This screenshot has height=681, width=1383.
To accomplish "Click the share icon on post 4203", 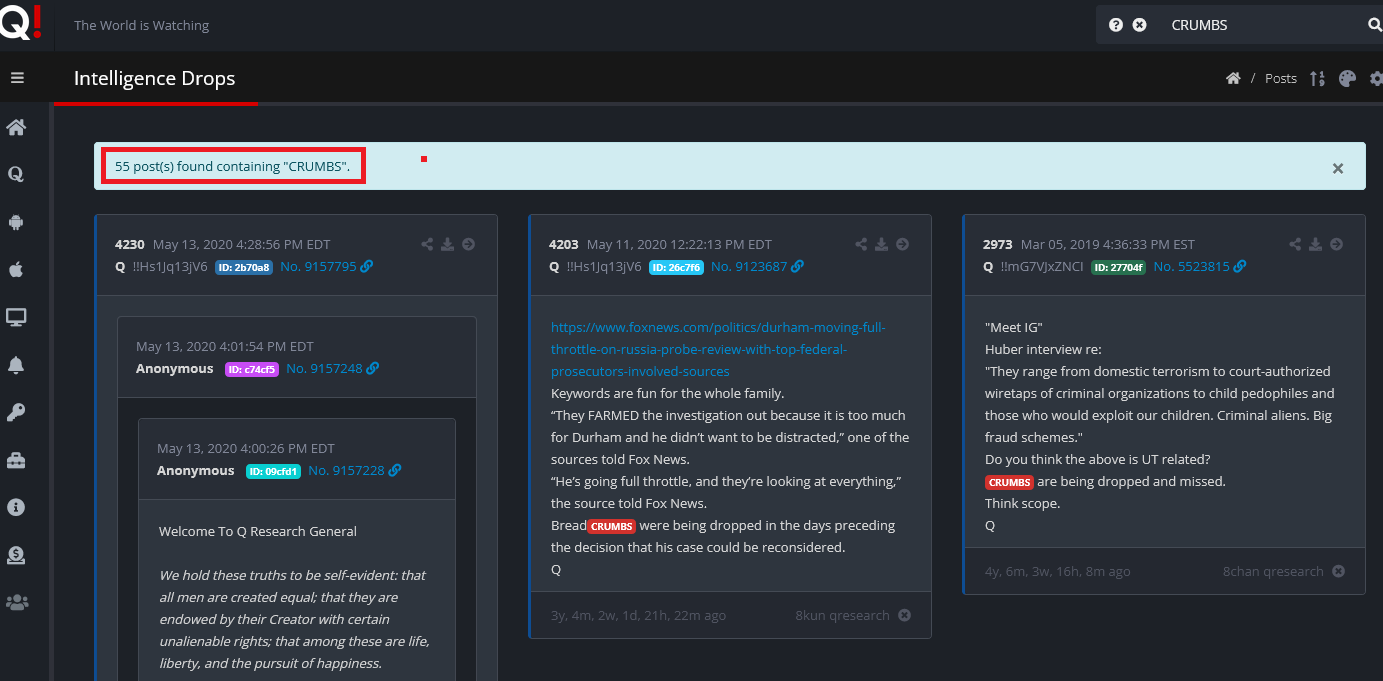I will [861, 244].
